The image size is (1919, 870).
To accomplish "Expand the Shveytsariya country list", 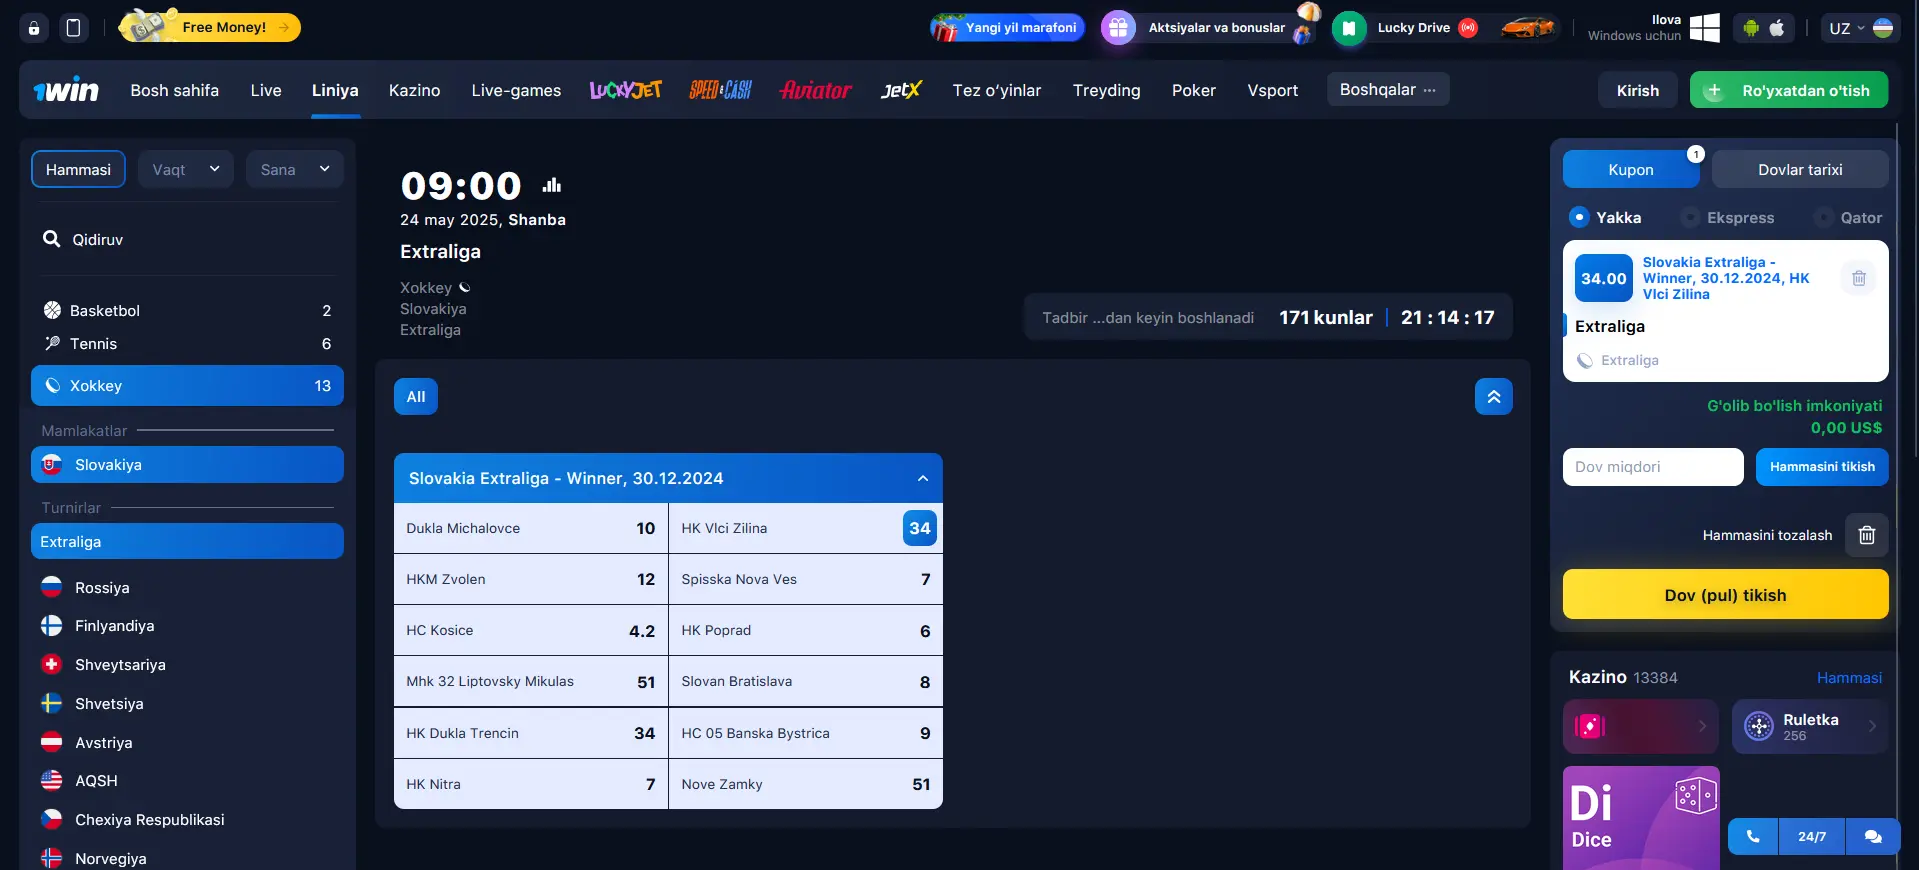I will [x=187, y=665].
